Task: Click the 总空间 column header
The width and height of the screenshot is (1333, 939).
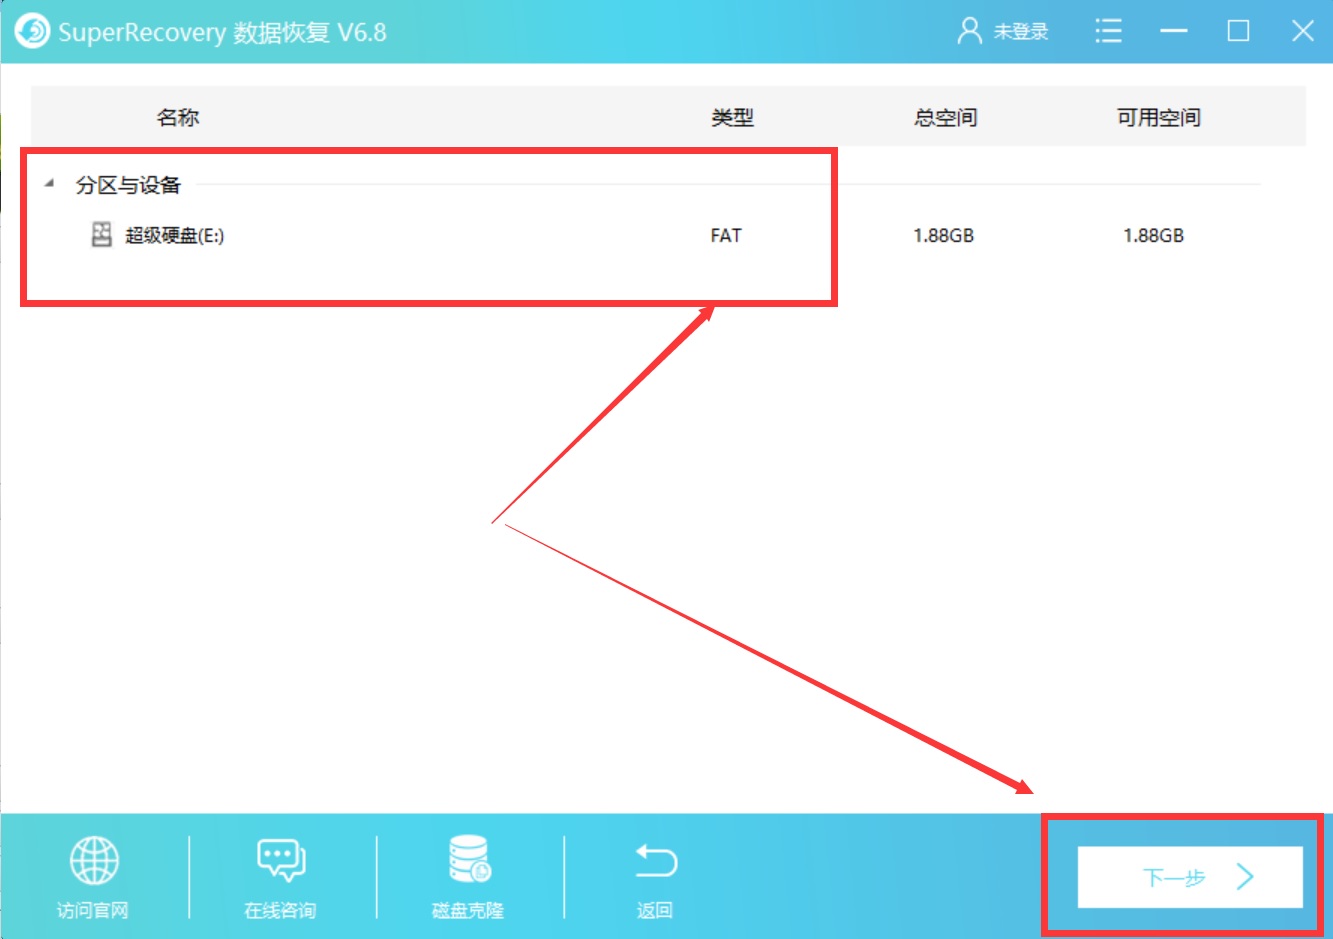Action: click(944, 117)
